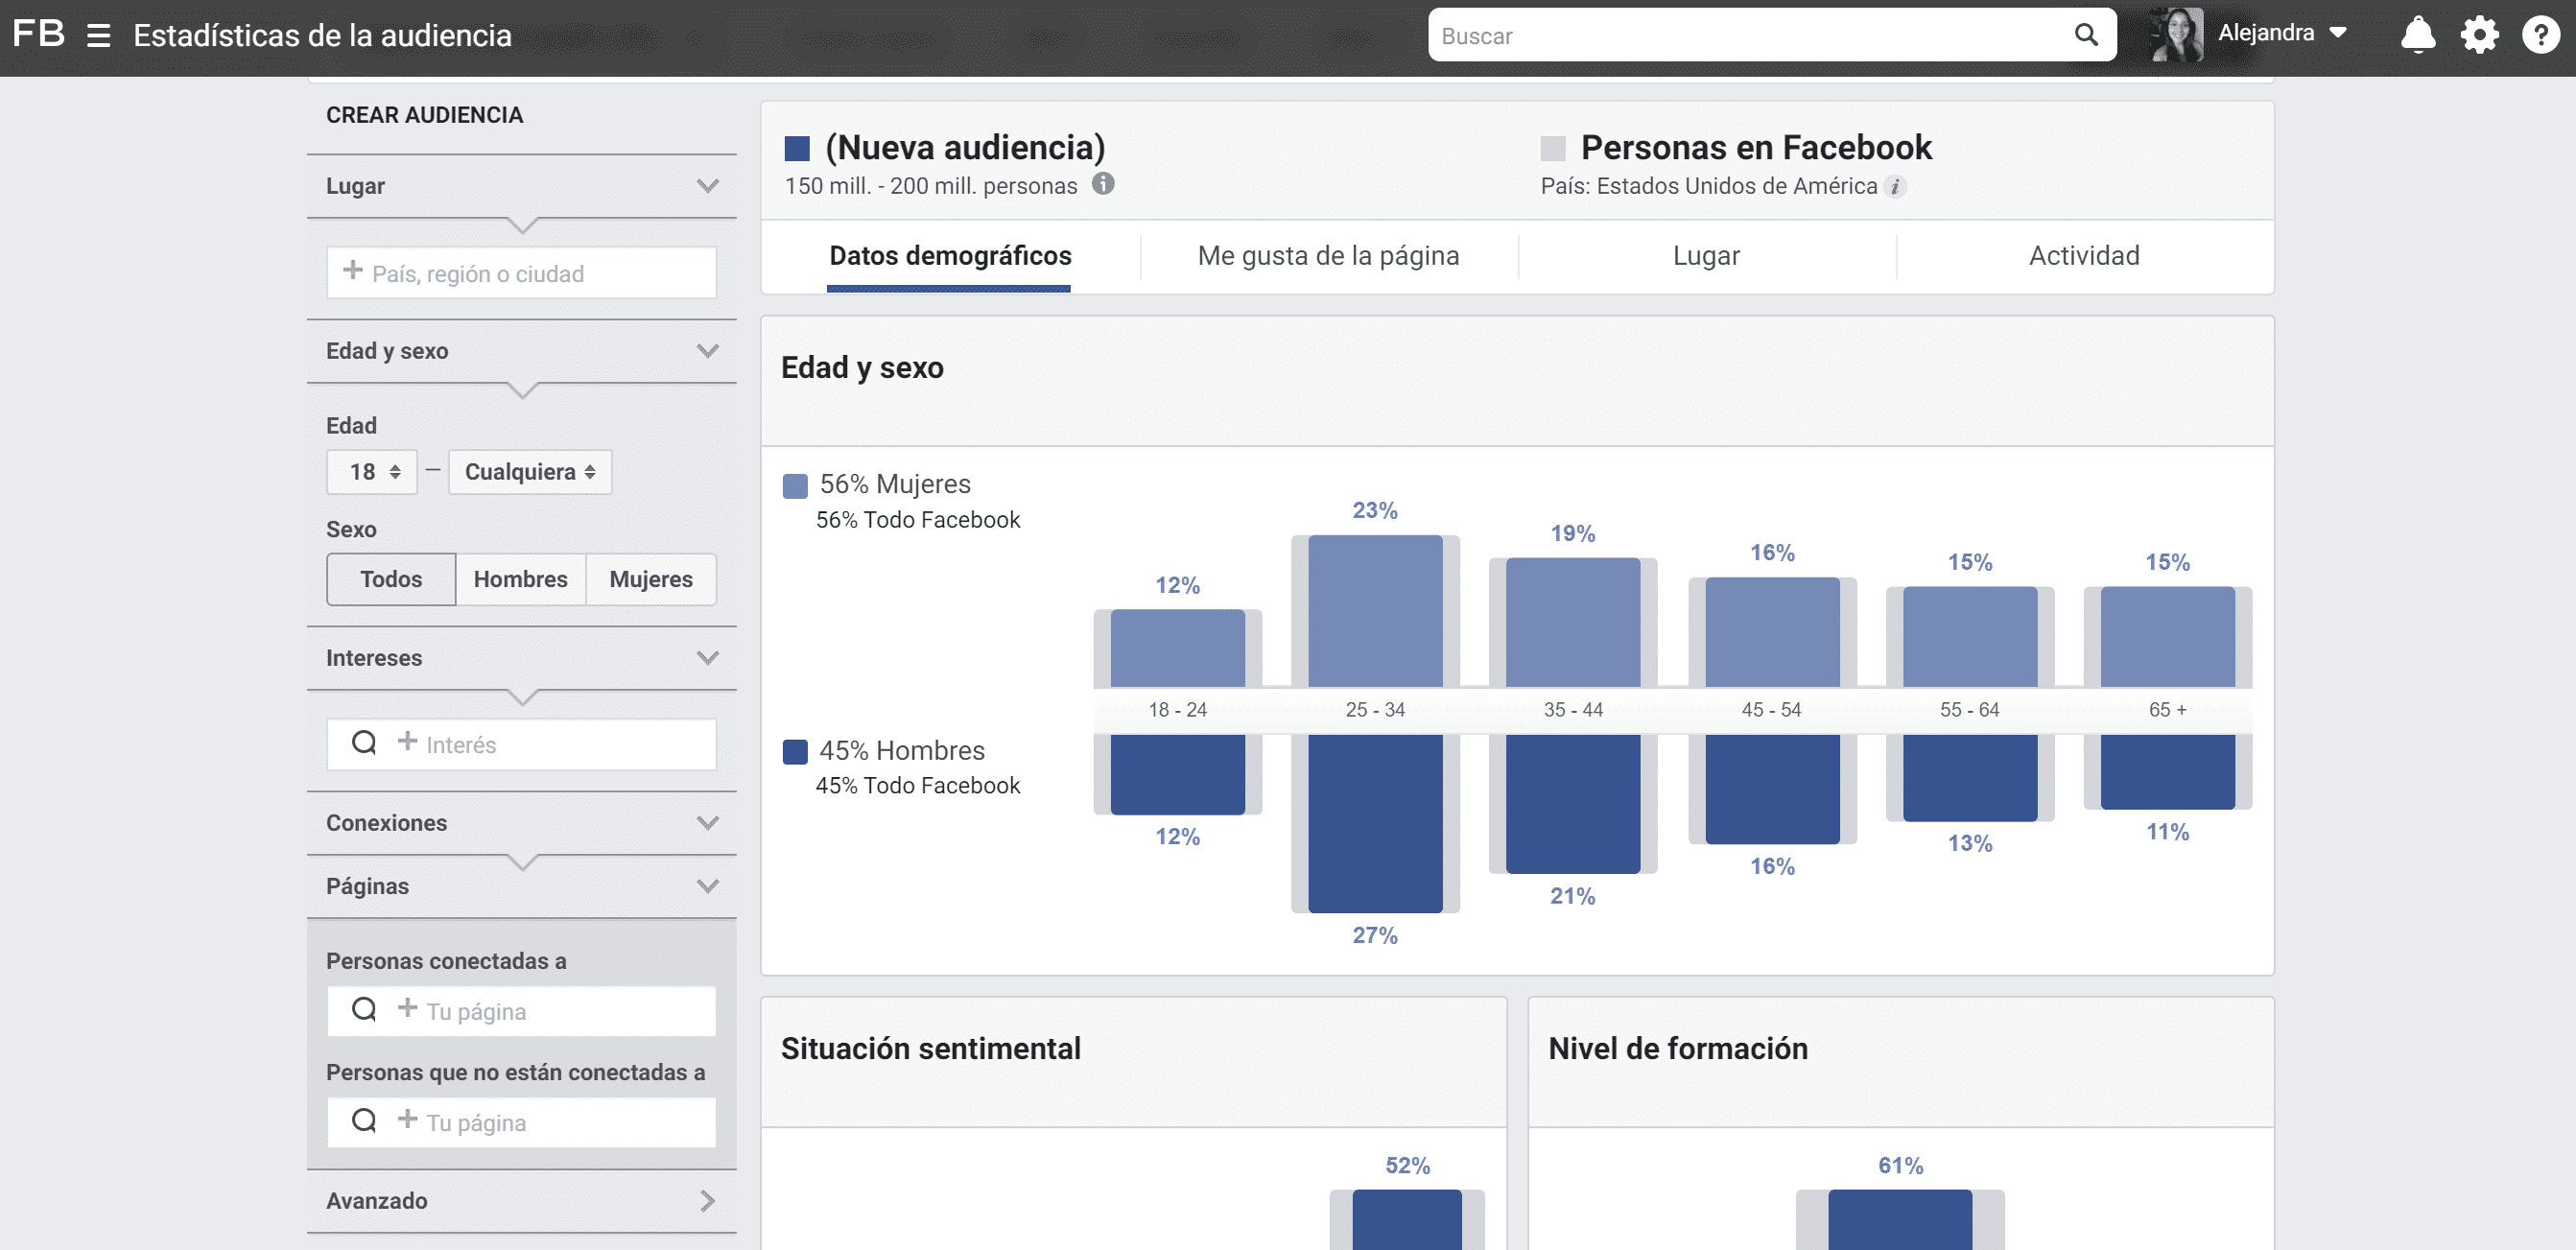Click info icon next to country name

point(1895,186)
